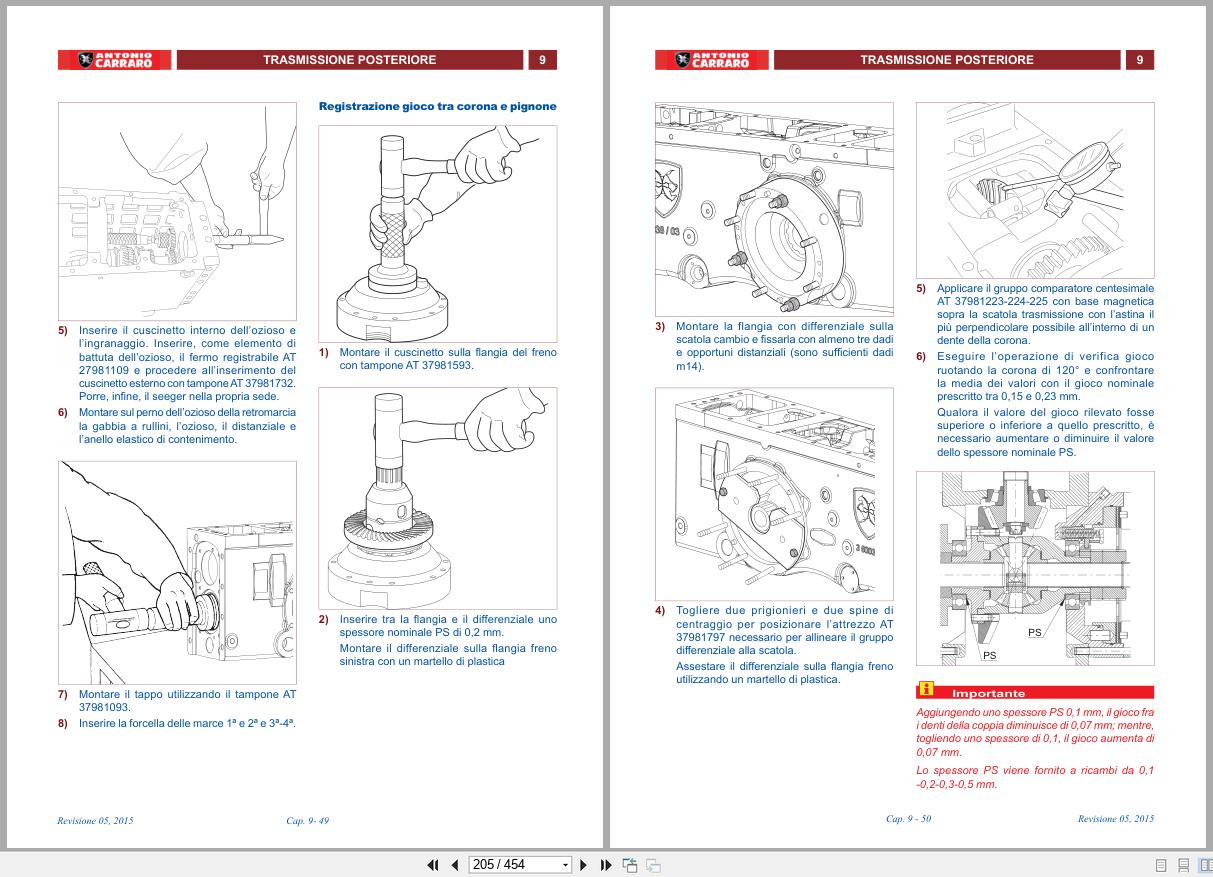Click 'Revisione 05, 2015' on the left page

click(x=95, y=820)
